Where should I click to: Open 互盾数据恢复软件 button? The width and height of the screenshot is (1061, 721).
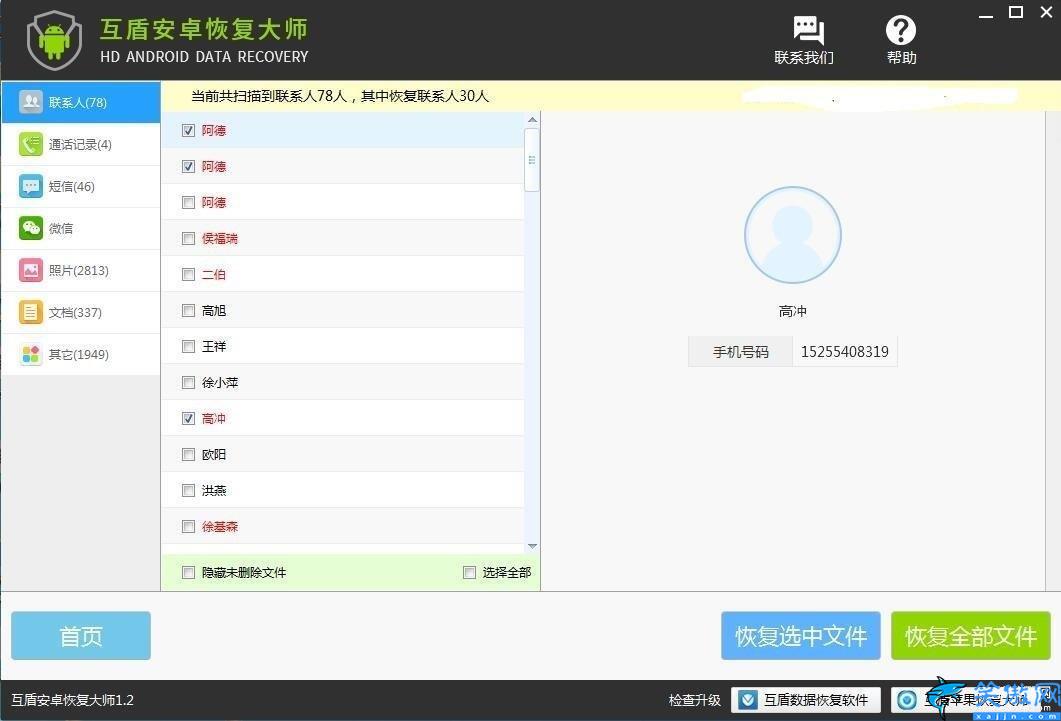[x=806, y=700]
